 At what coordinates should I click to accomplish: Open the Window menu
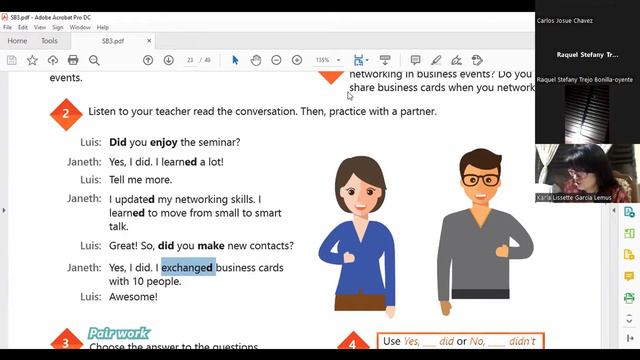pos(80,27)
